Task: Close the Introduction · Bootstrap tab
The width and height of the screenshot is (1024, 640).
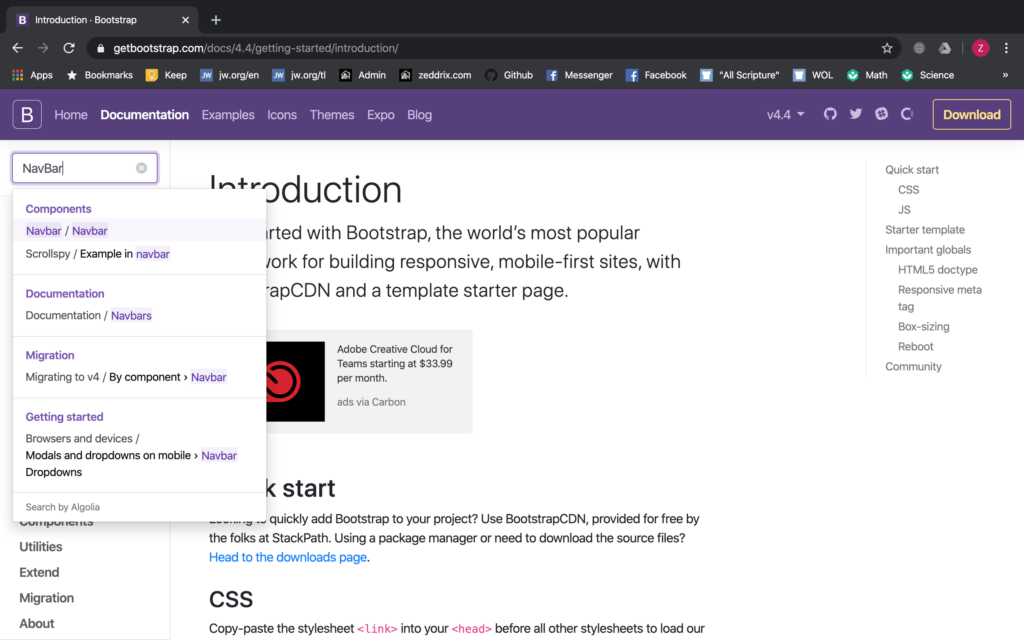Action: 185,20
